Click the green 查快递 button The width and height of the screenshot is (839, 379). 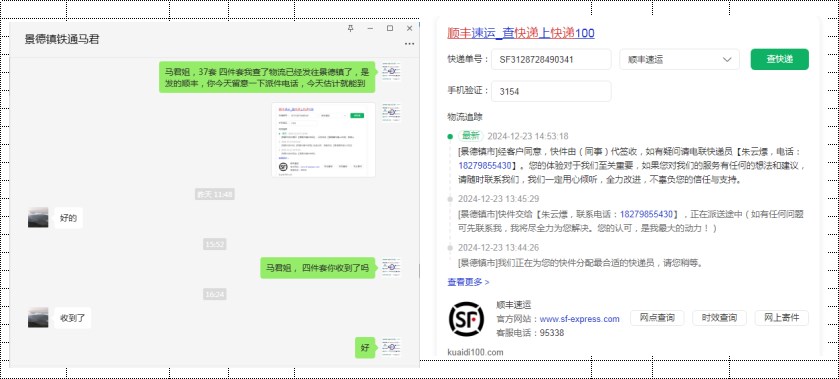(x=780, y=59)
